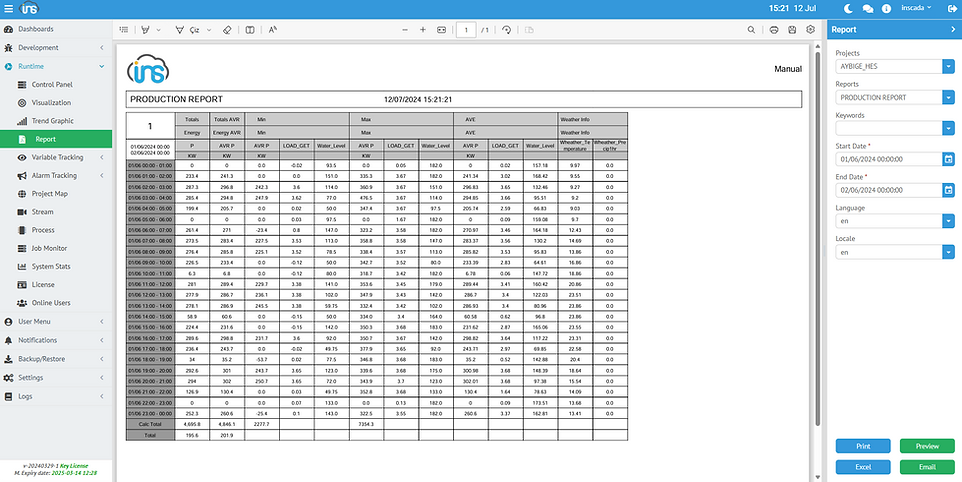This screenshot has height=482, width=962.
Task: Click the page number input field
Action: click(x=466, y=30)
